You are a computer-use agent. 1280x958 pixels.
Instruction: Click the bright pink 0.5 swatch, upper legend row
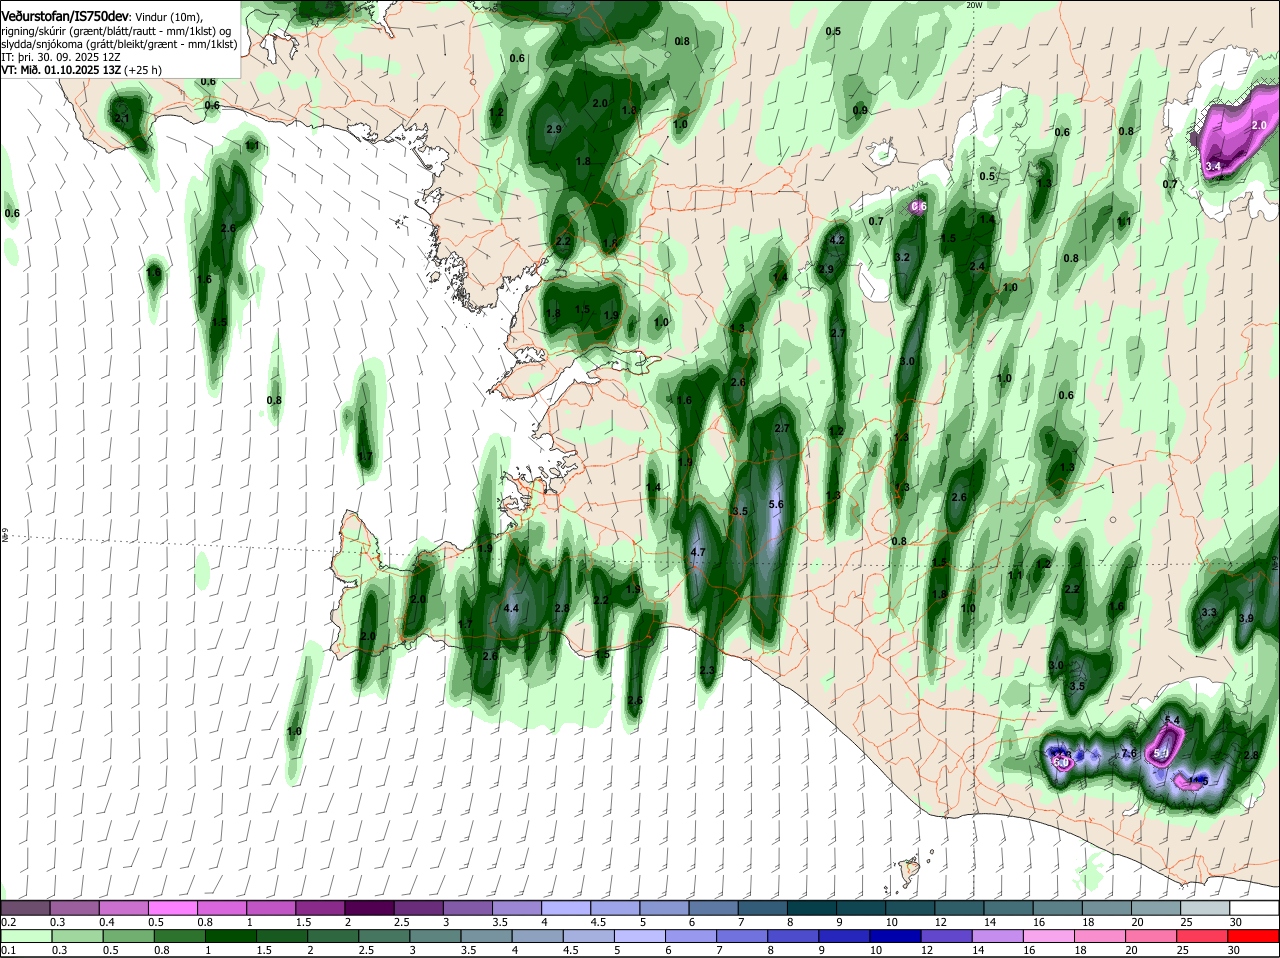pyautogui.click(x=172, y=908)
